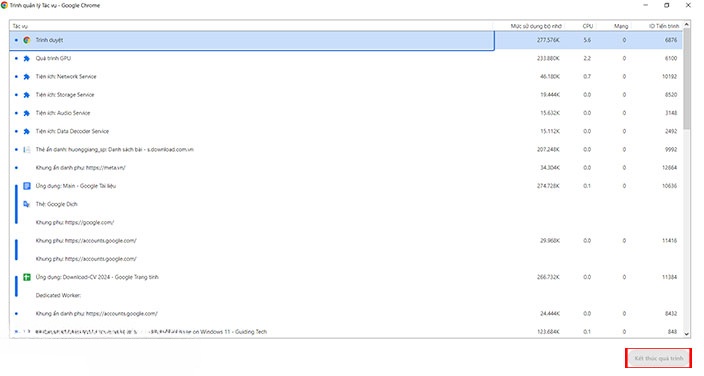Click the memory value 46.180K

550,77
